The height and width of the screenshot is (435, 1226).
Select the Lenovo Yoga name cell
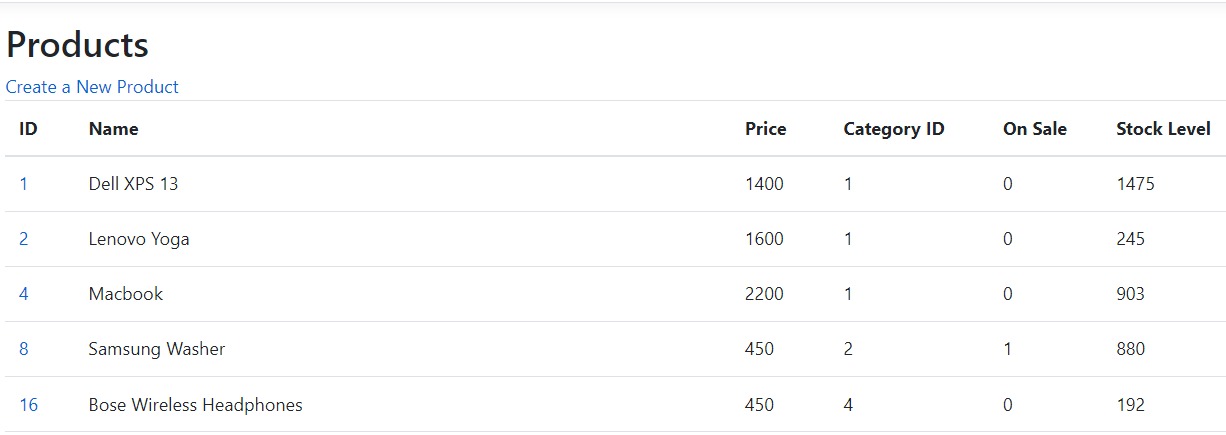(139, 239)
